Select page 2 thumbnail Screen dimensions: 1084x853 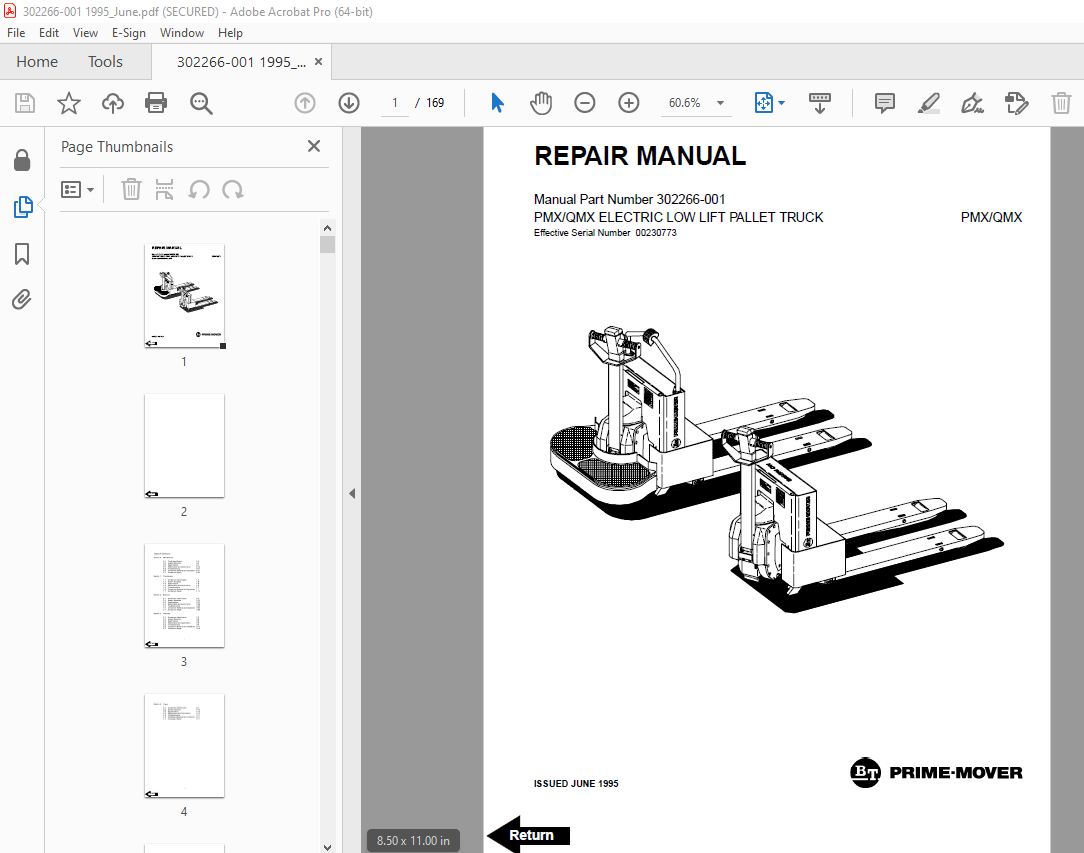coord(184,446)
